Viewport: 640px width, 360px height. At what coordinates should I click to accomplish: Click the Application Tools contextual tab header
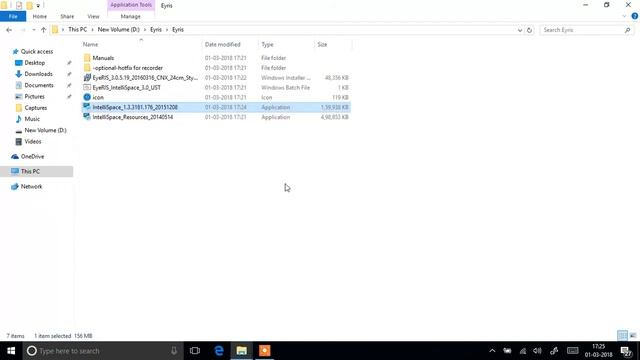131,5
